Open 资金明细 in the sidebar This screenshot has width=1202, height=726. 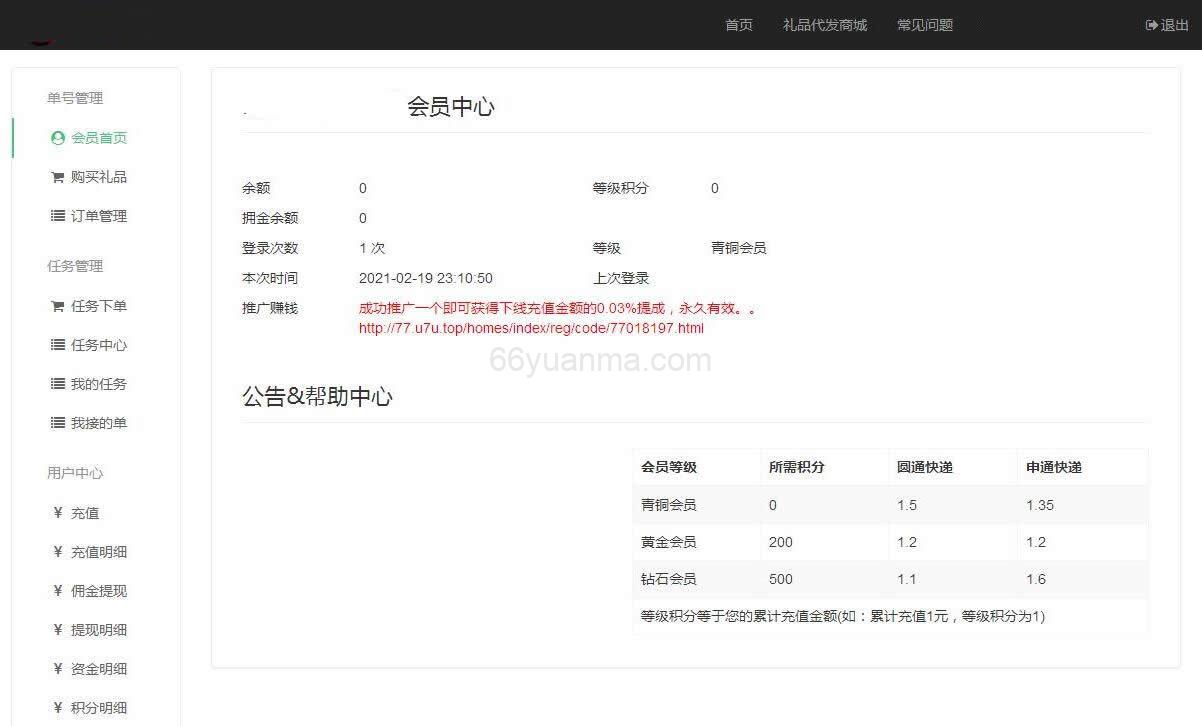coord(98,668)
